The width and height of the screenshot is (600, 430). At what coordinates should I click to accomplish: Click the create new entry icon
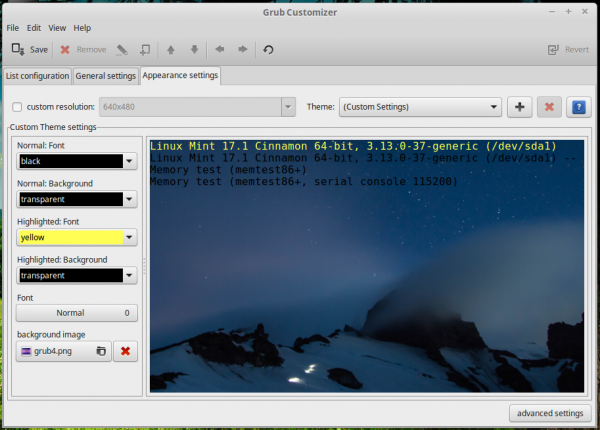click(145, 50)
